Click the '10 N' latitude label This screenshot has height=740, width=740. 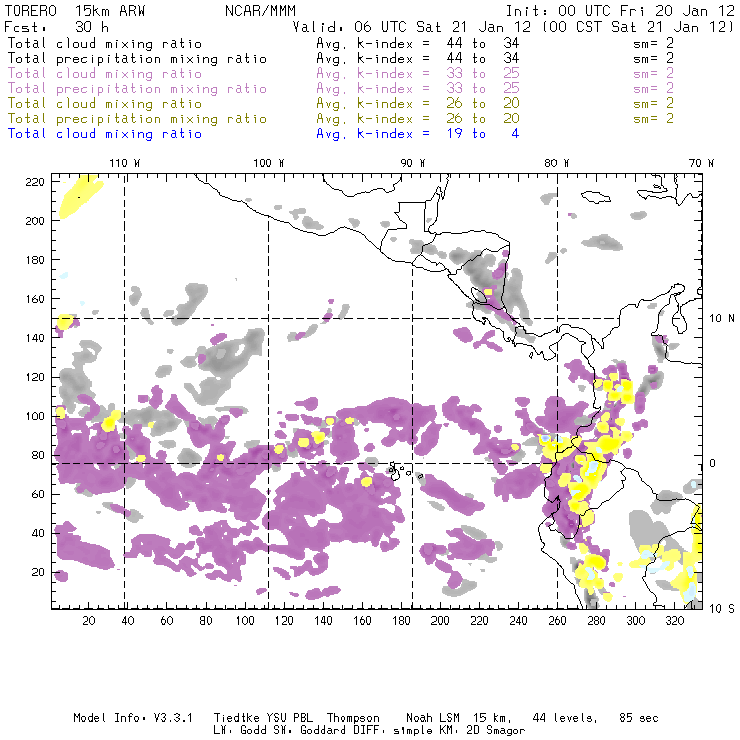722,319
